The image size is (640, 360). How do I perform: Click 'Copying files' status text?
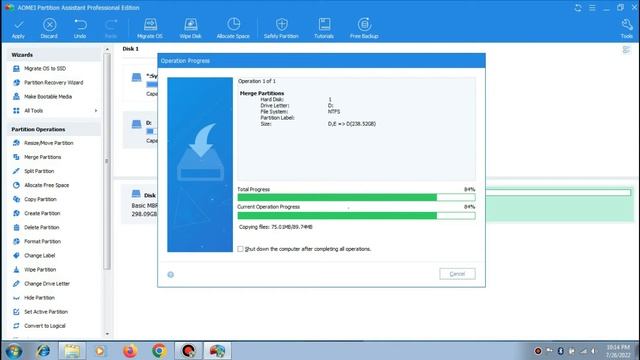coord(276,227)
